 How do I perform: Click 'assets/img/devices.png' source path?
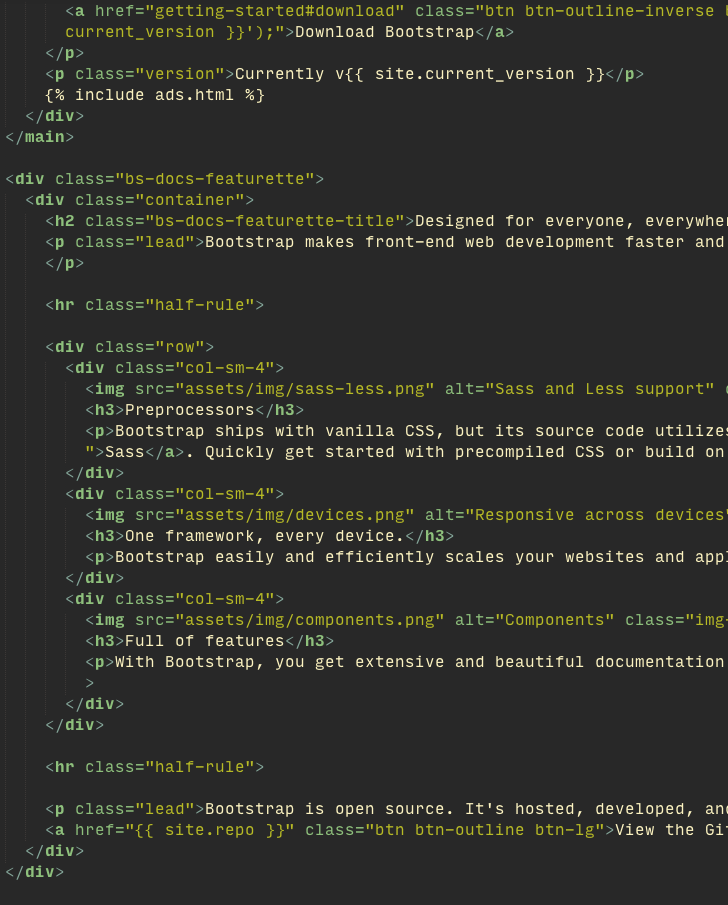[295, 515]
